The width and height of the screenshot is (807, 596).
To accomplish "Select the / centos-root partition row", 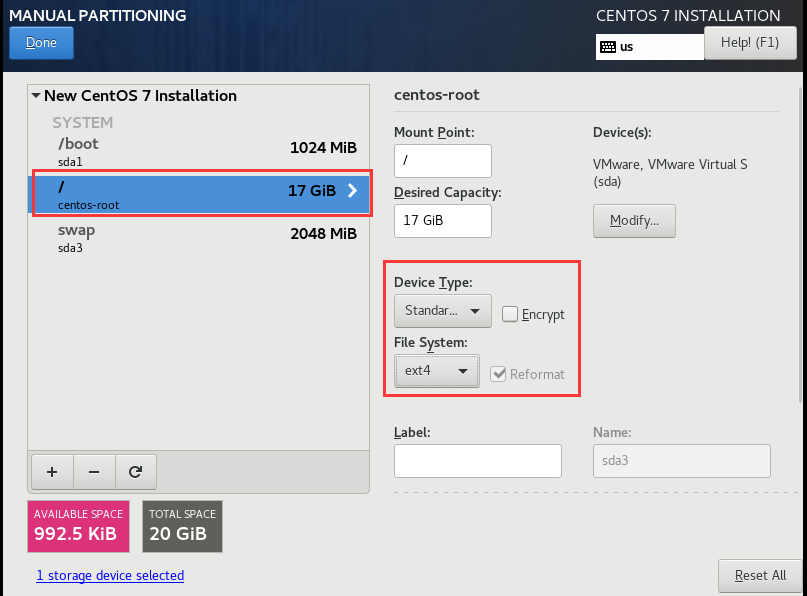I will point(199,194).
